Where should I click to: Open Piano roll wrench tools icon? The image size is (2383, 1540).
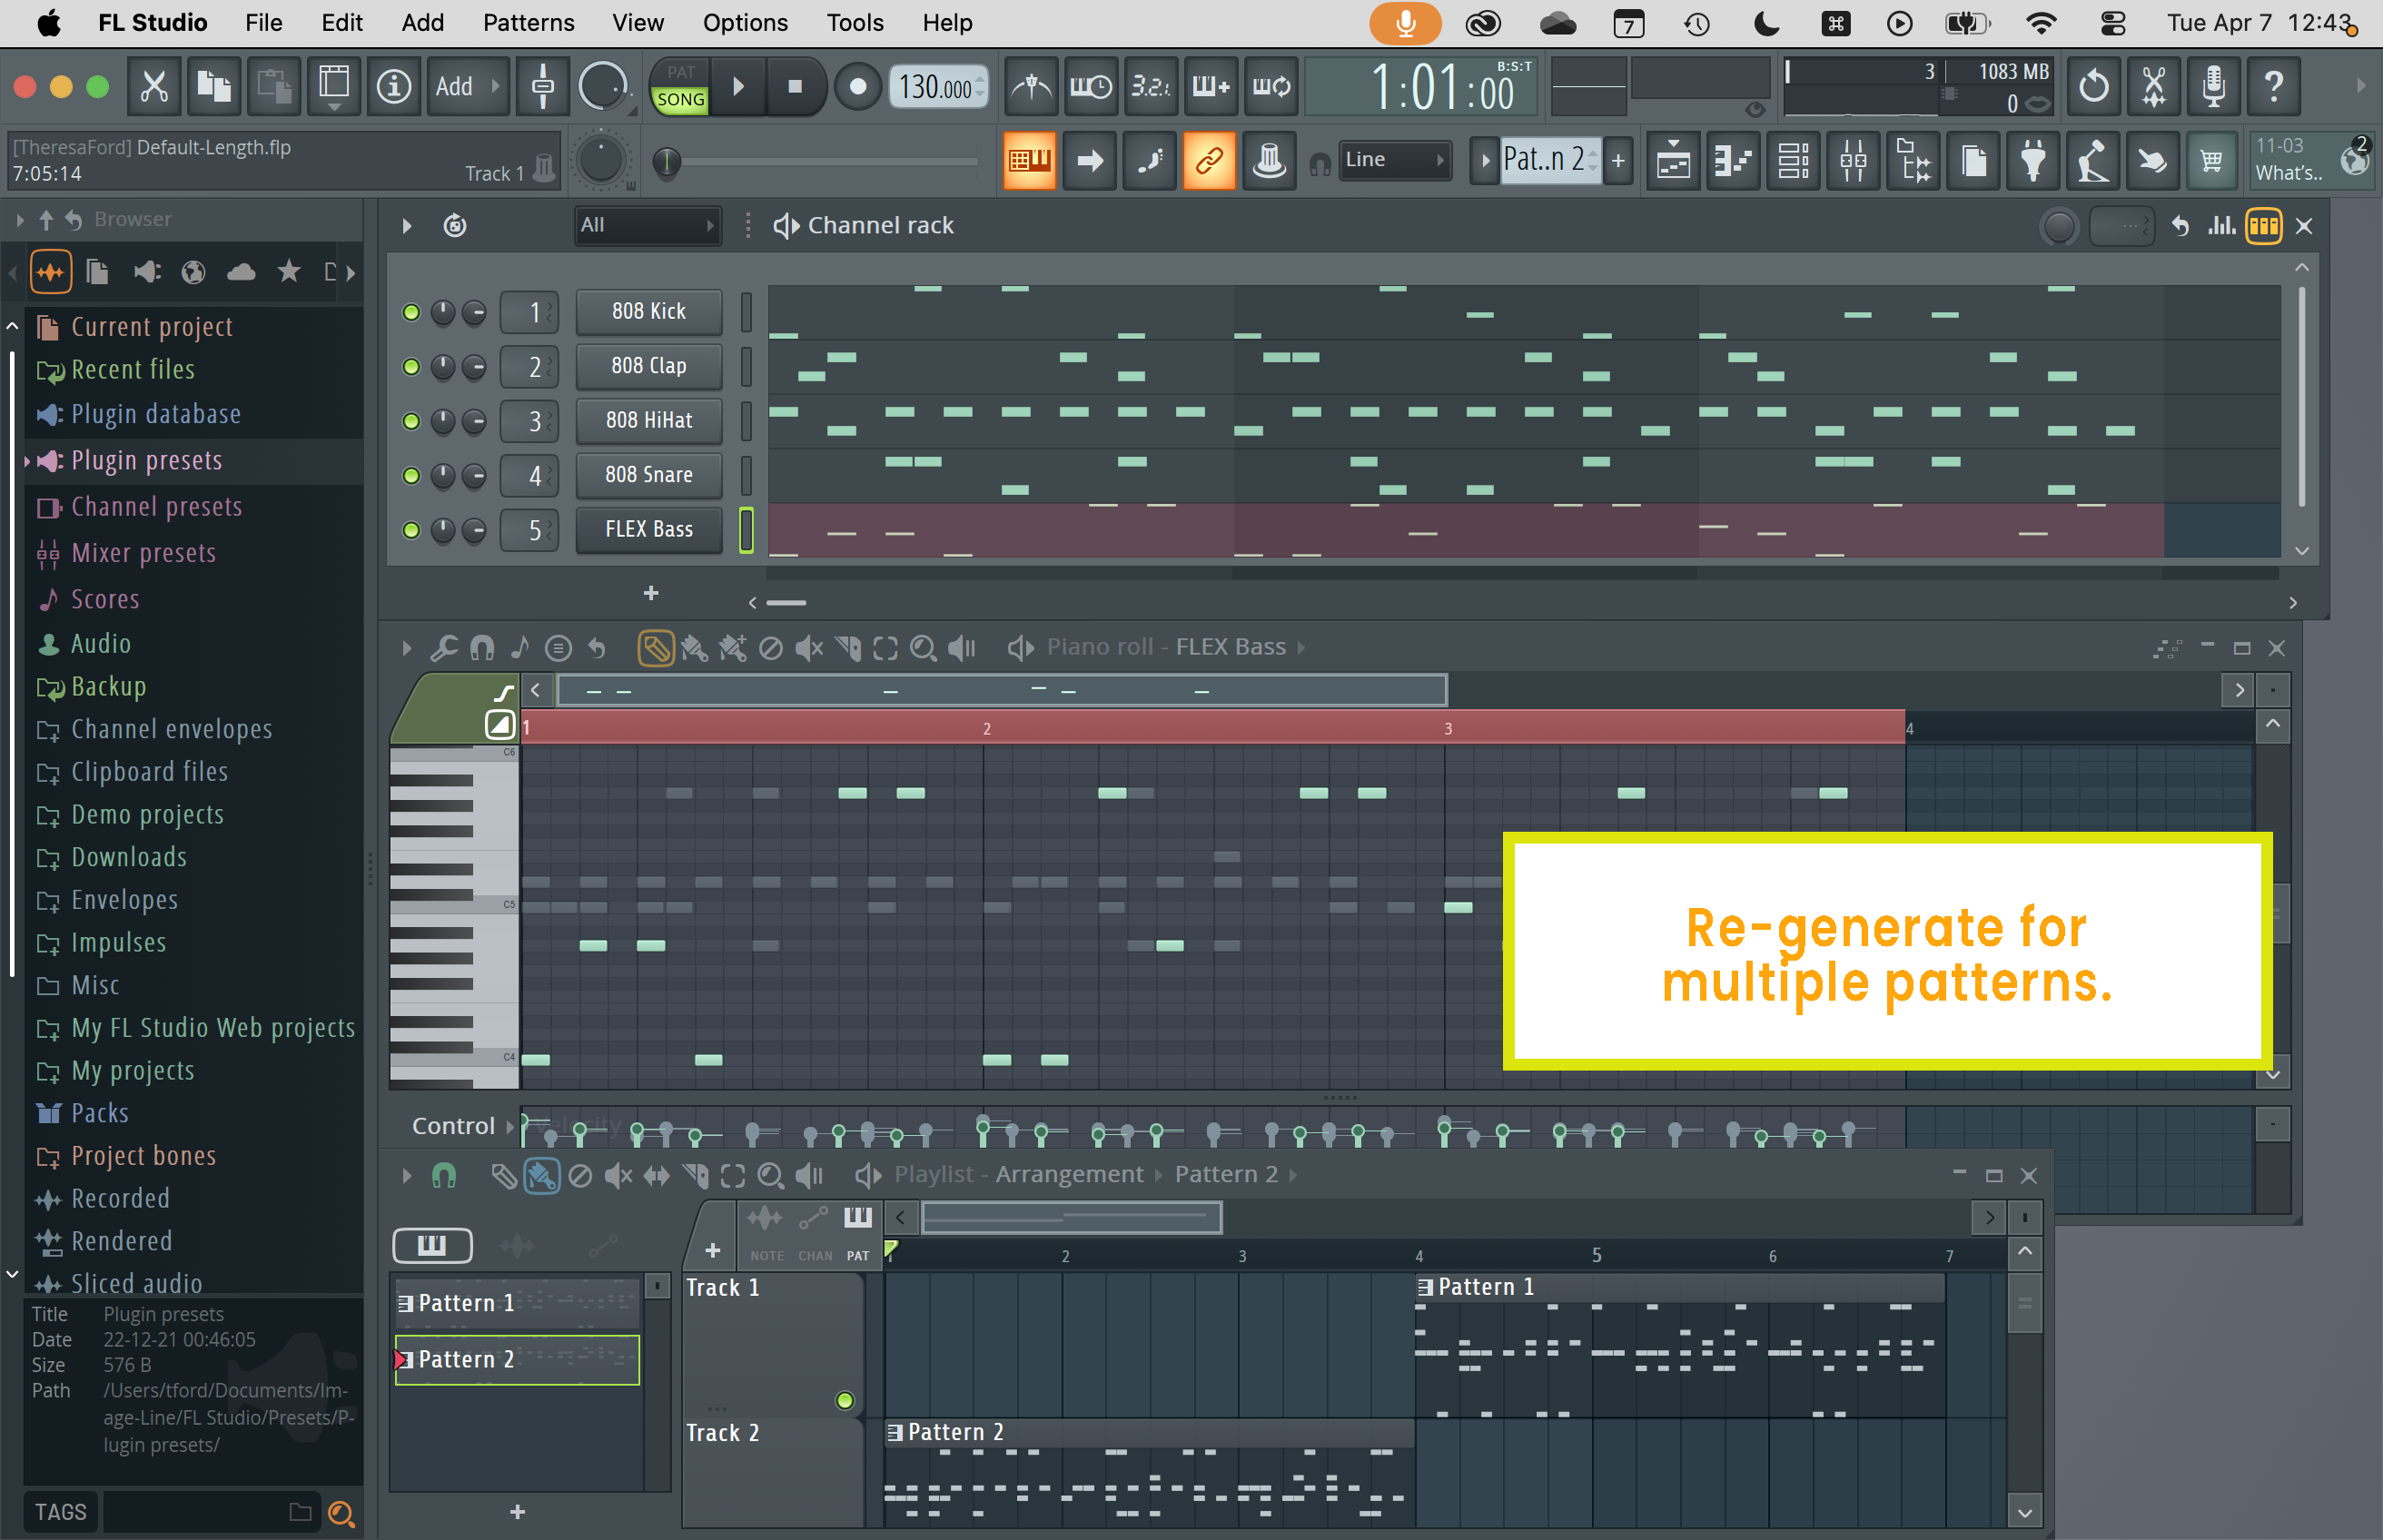point(443,648)
